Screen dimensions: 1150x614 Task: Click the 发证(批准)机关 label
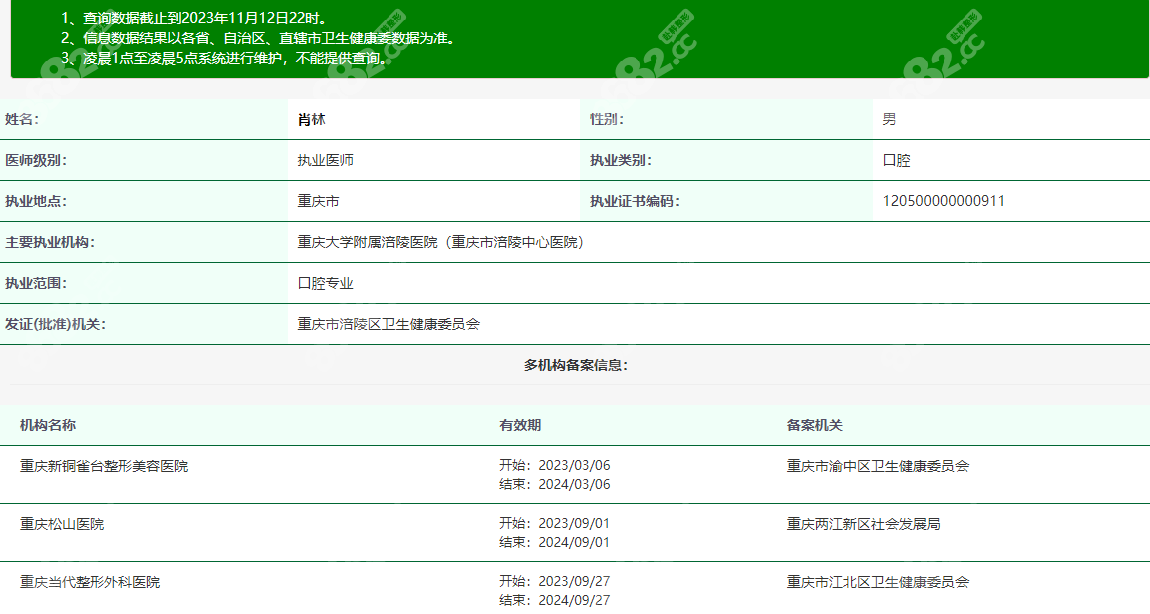[55, 324]
